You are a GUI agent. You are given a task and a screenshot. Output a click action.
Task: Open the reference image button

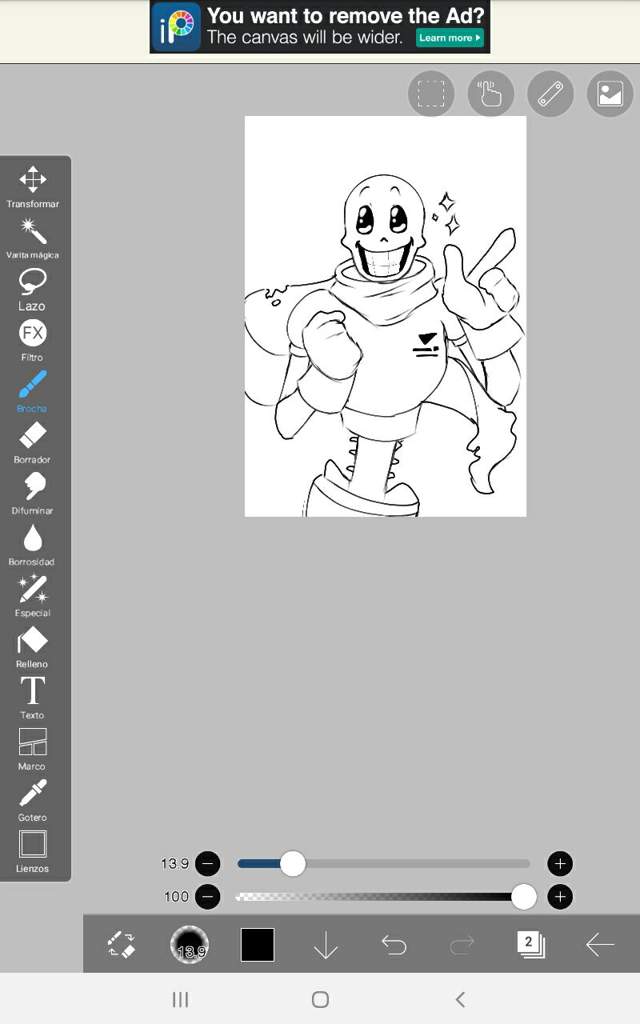[x=610, y=94]
